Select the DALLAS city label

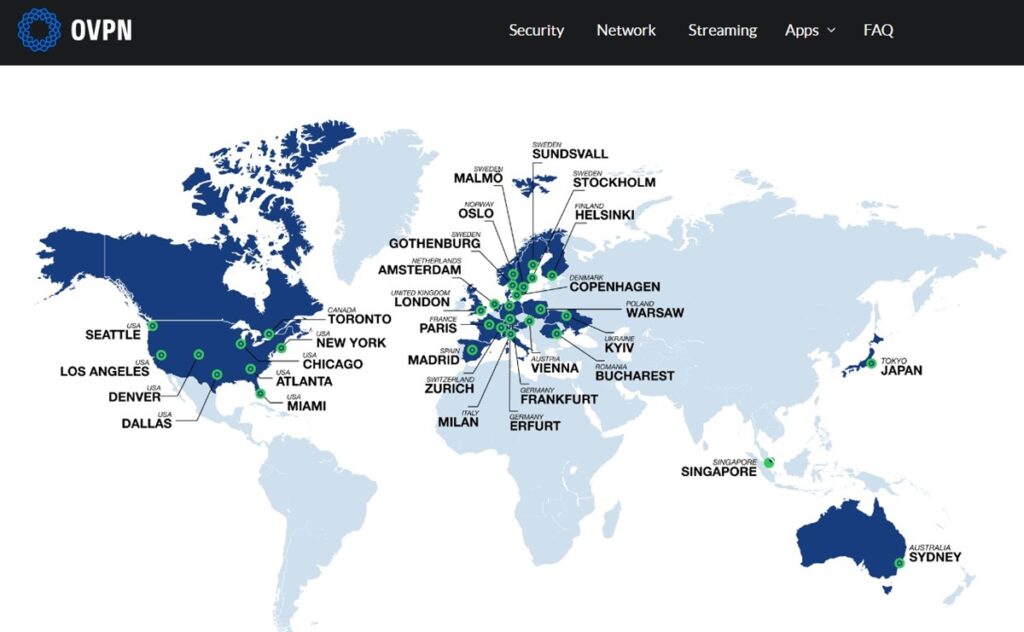point(146,424)
